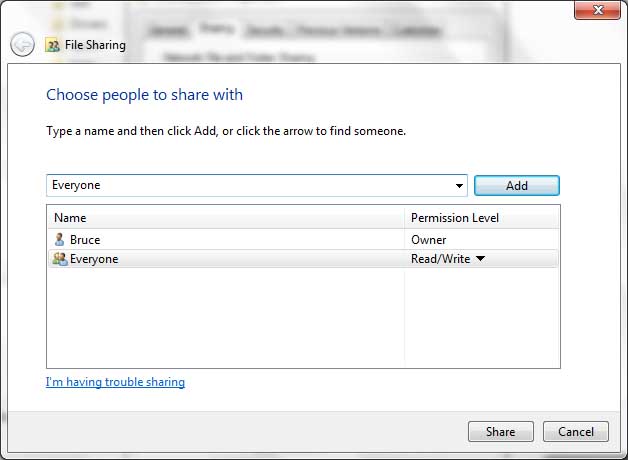Screen dimensions: 628x460
Task: Click the "Choose people to share with" heading
Action: pos(144,95)
